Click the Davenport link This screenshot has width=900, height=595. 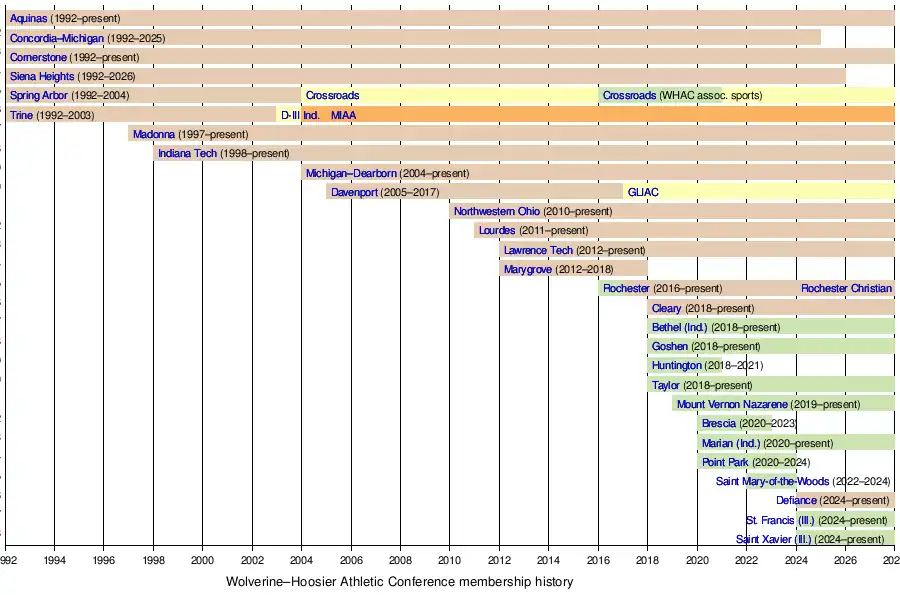click(354, 192)
